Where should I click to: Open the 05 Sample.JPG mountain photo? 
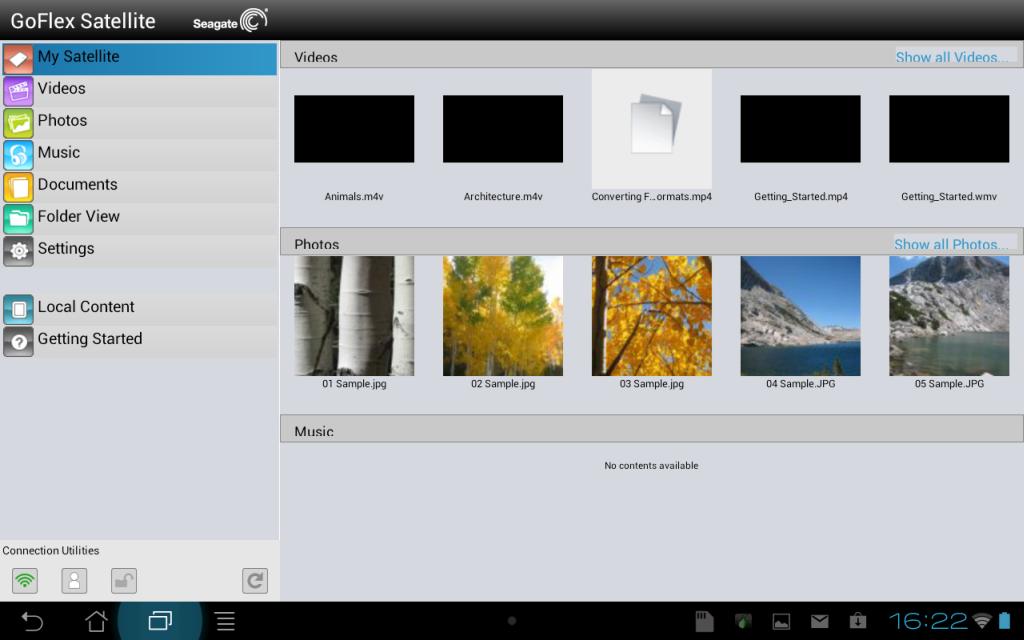(949, 315)
